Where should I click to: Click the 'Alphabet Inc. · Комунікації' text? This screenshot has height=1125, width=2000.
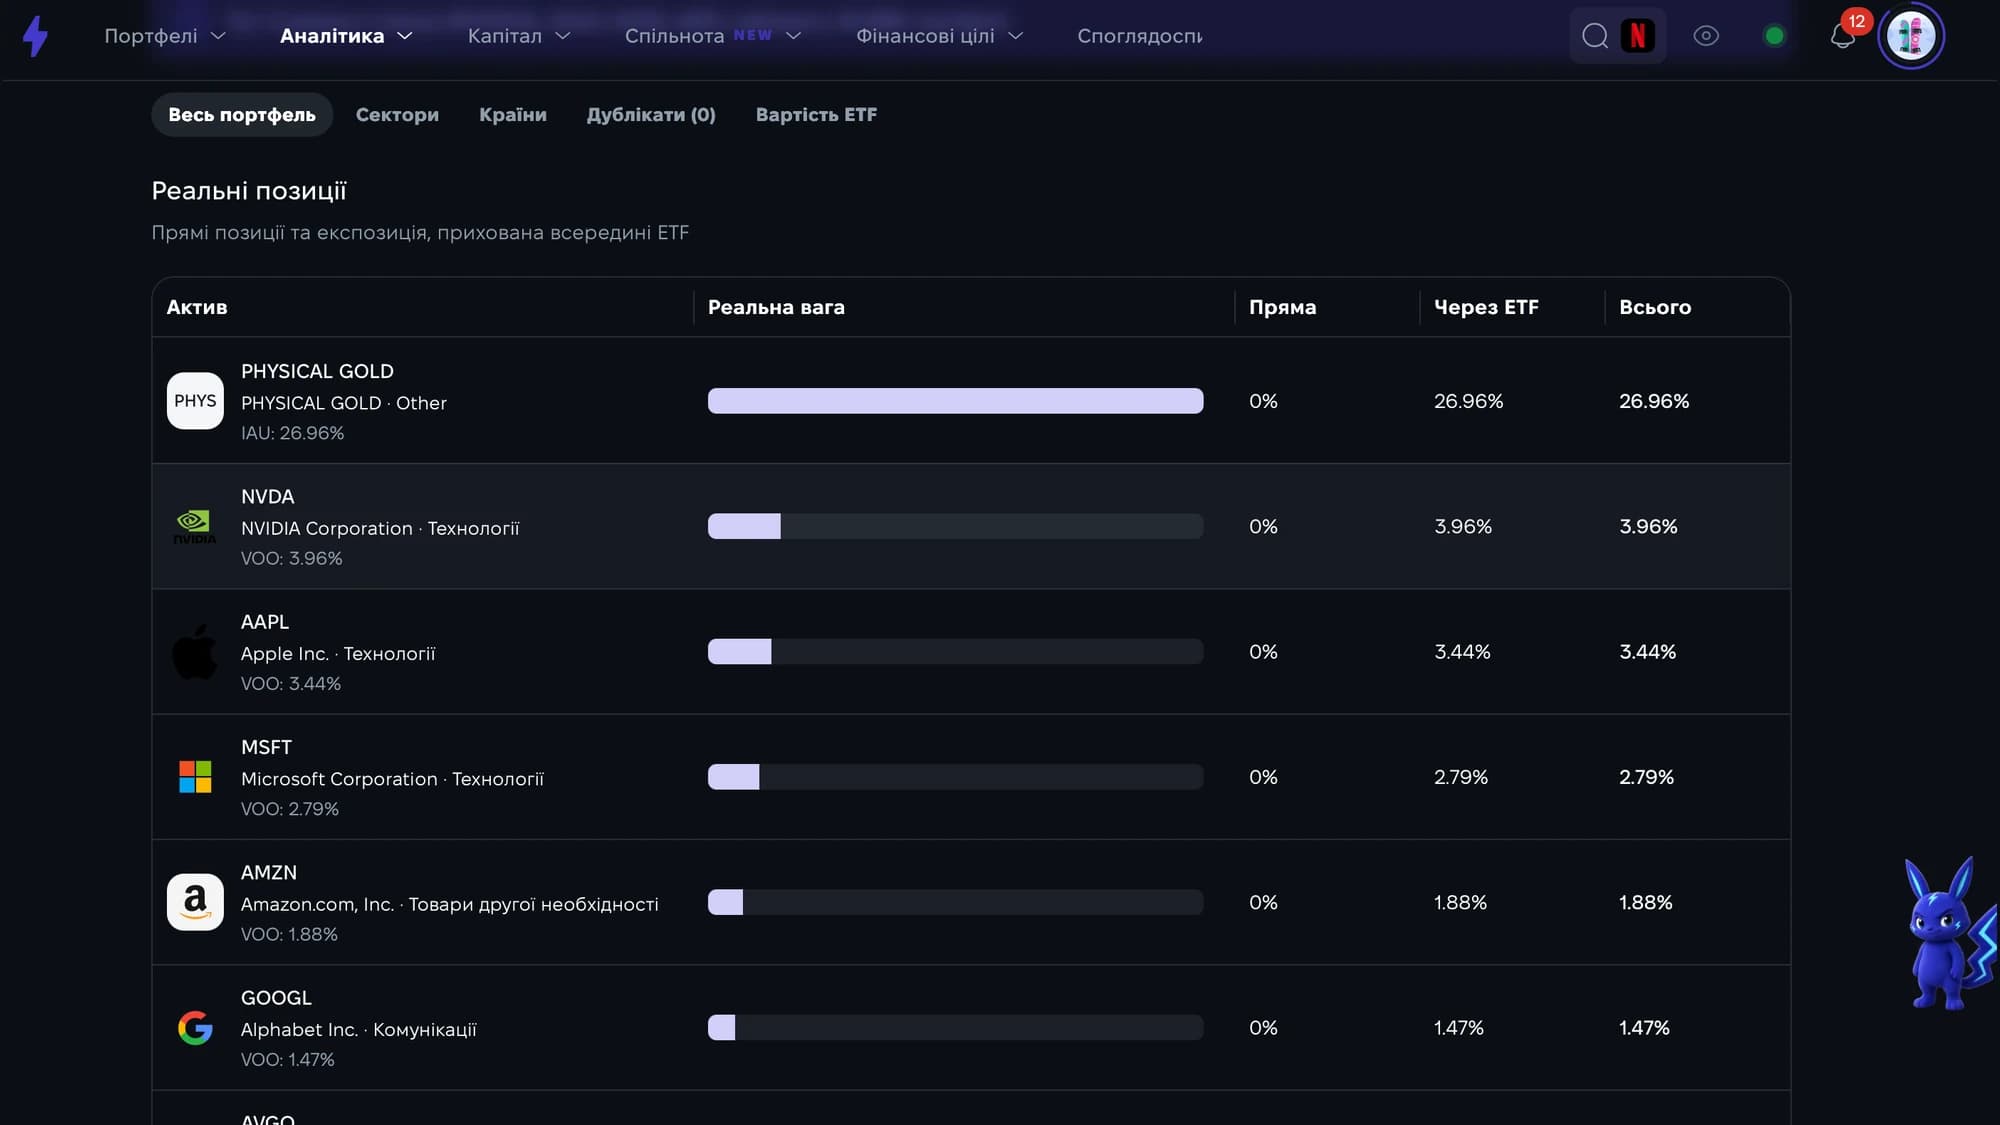click(358, 1029)
